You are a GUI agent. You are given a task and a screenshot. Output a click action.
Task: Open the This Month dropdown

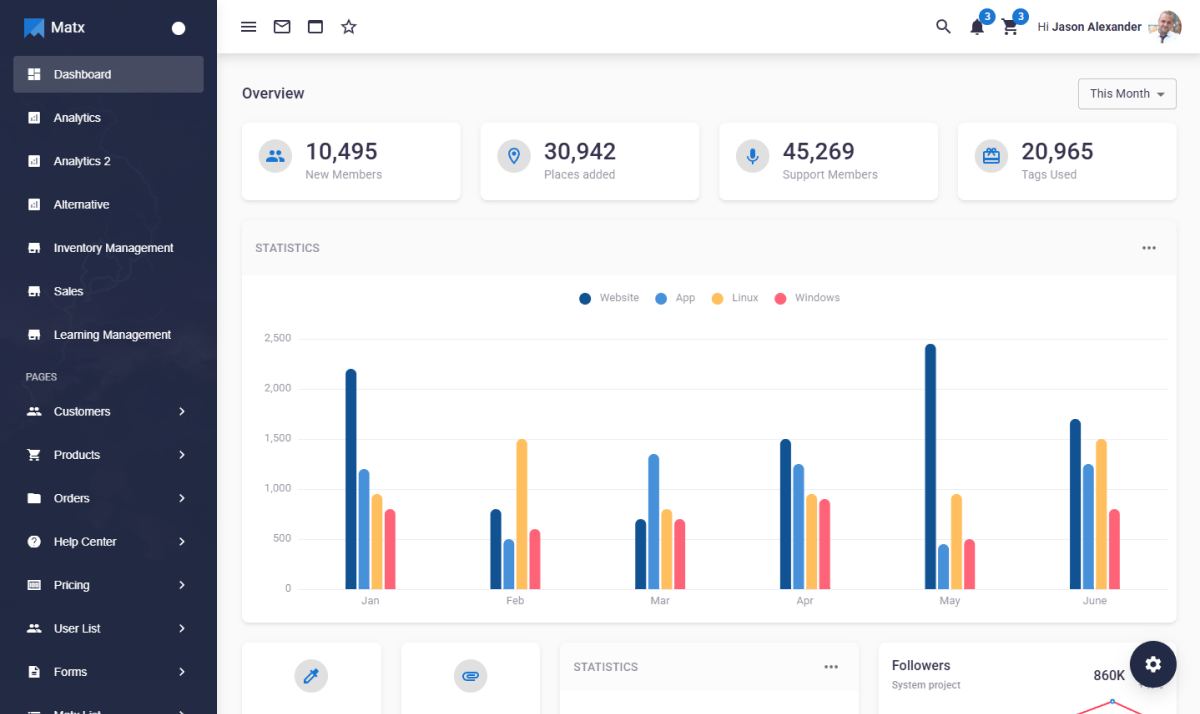point(1127,94)
